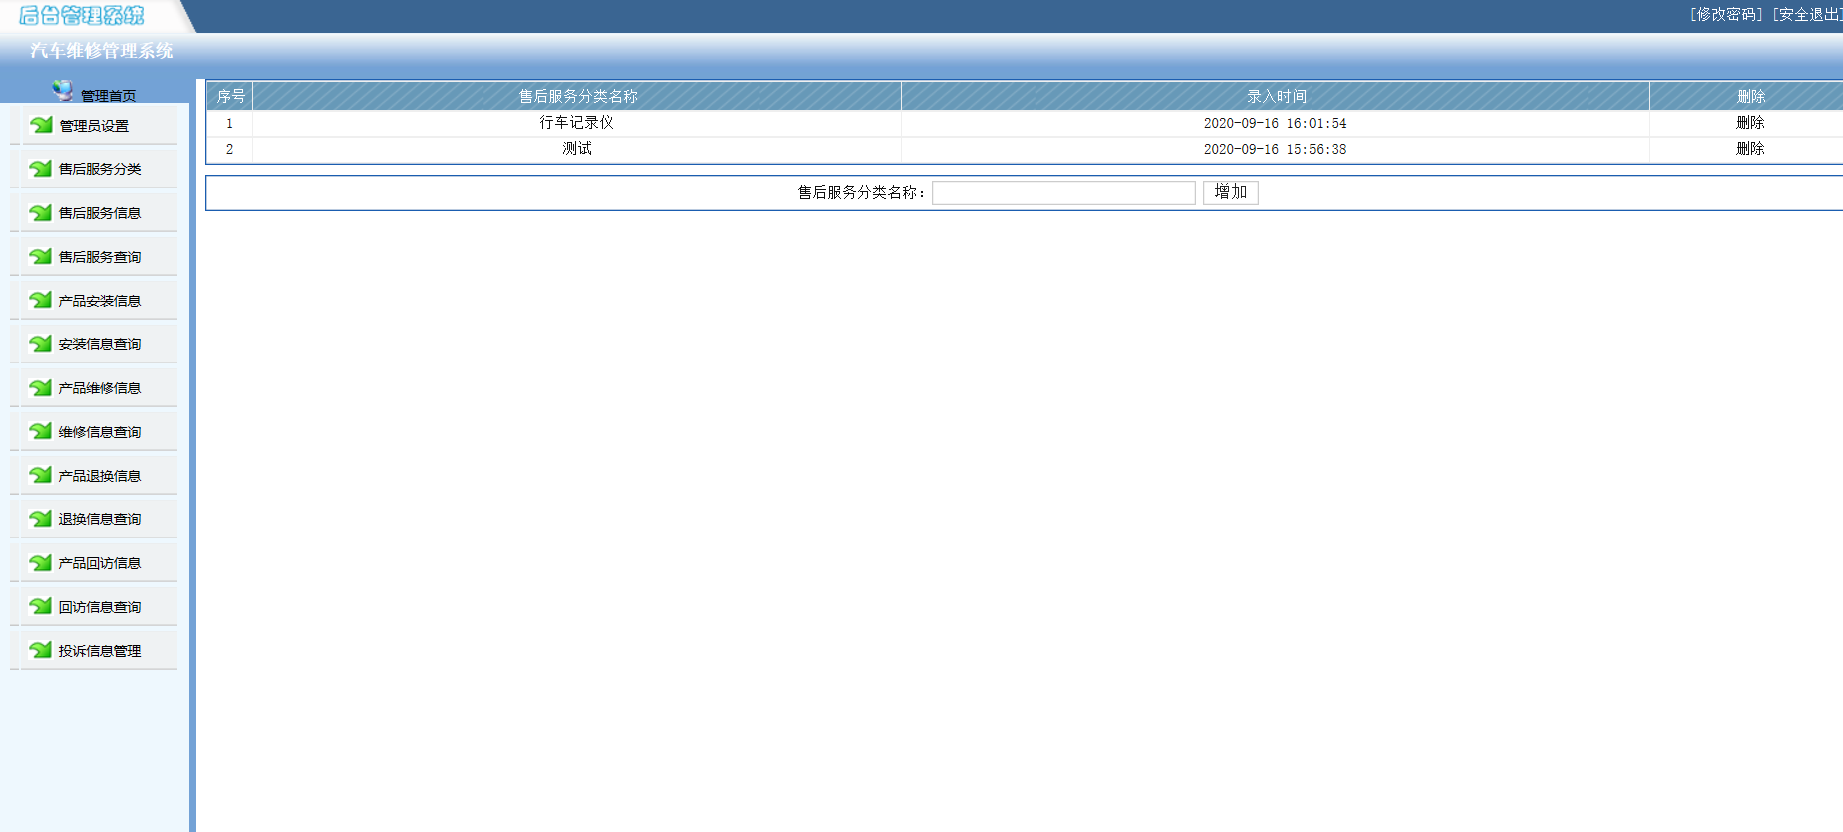
Task: Click the green arrow icon beside 投诉信息管理
Action: 41,650
